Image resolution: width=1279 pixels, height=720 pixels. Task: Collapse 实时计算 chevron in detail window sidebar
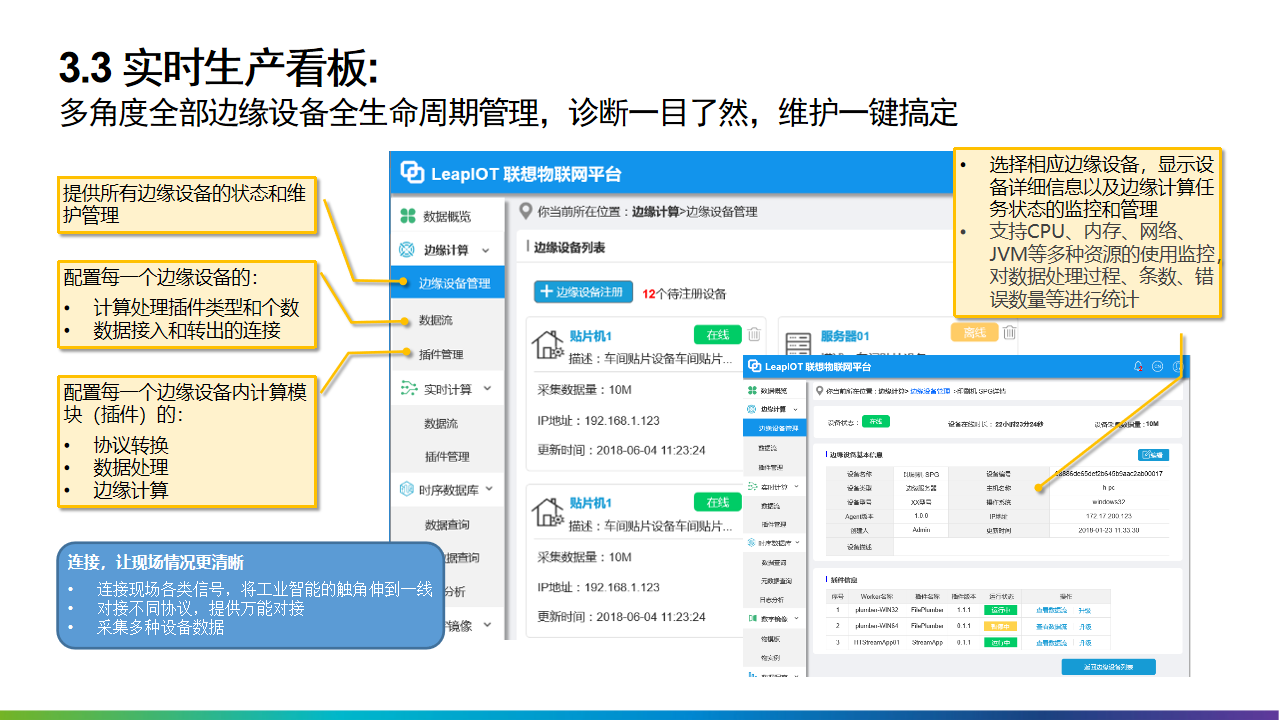797,487
